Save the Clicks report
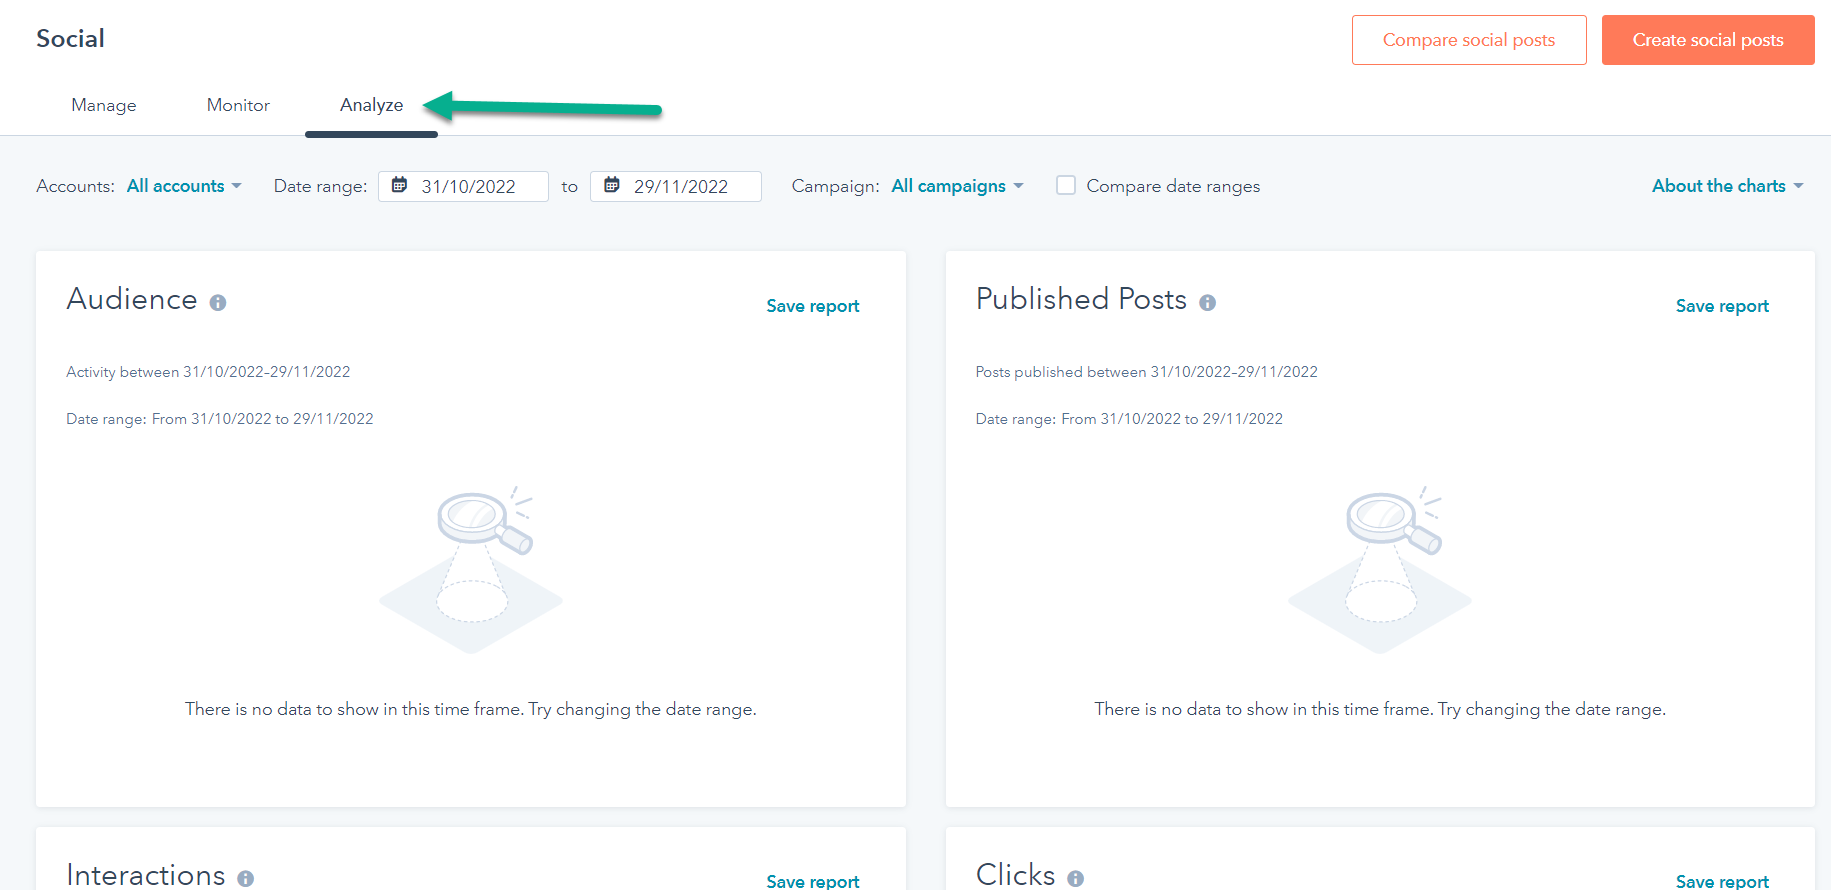This screenshot has height=890, width=1831. [1722, 881]
